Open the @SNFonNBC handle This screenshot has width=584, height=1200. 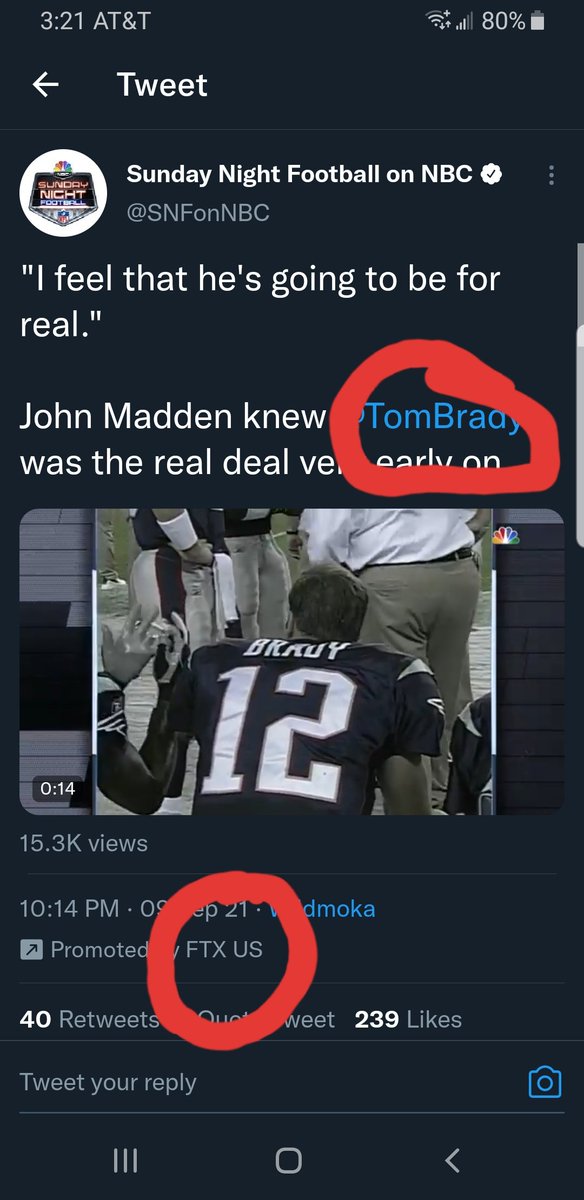pyautogui.click(x=198, y=213)
